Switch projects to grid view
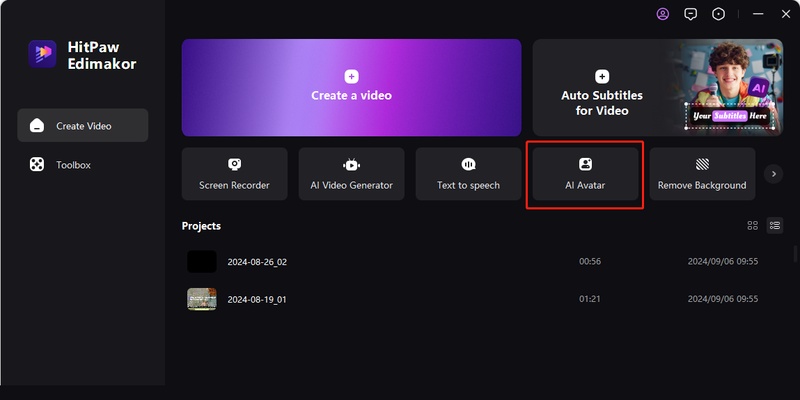Viewport: 800px width, 400px height. pyautogui.click(x=753, y=226)
